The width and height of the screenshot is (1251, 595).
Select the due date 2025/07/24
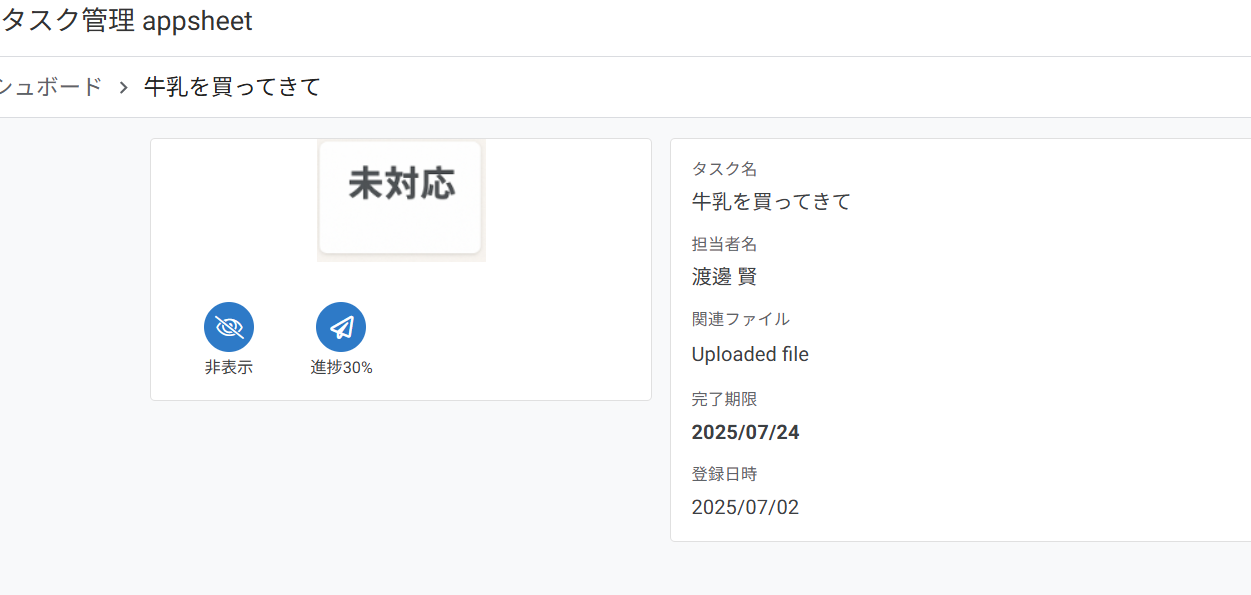click(x=745, y=432)
